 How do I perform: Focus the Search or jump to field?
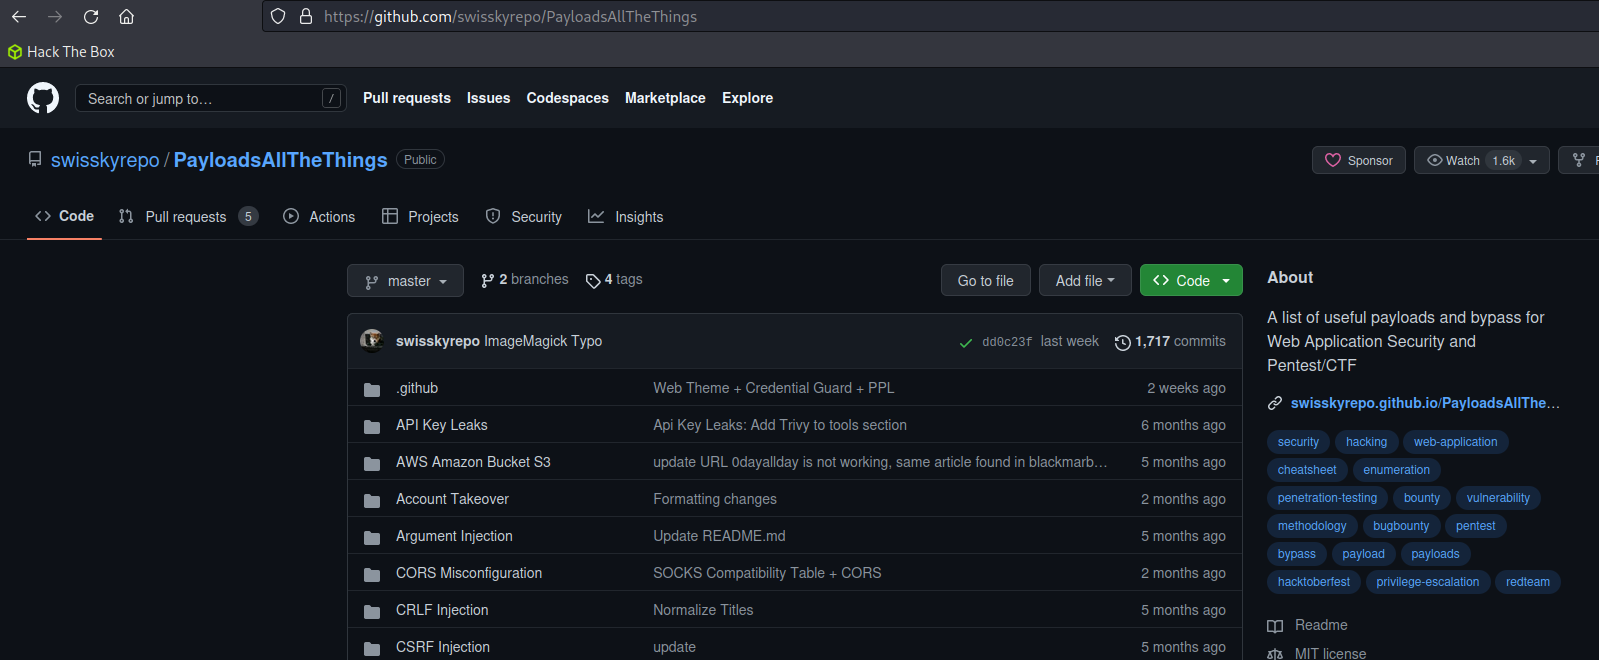tap(211, 98)
